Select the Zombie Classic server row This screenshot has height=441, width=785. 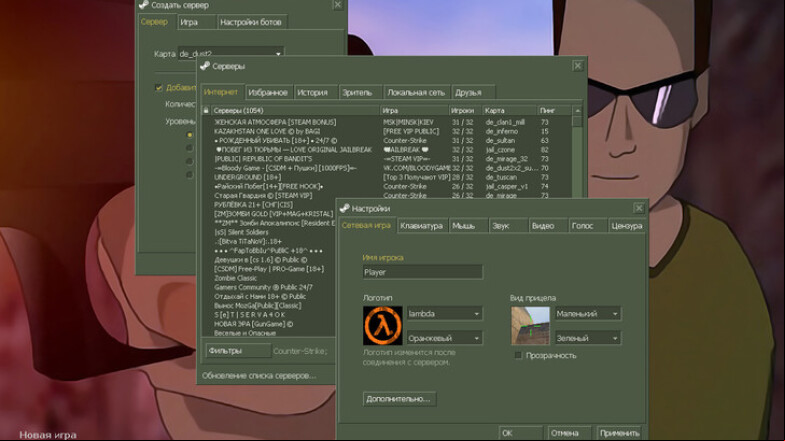[x=269, y=278]
